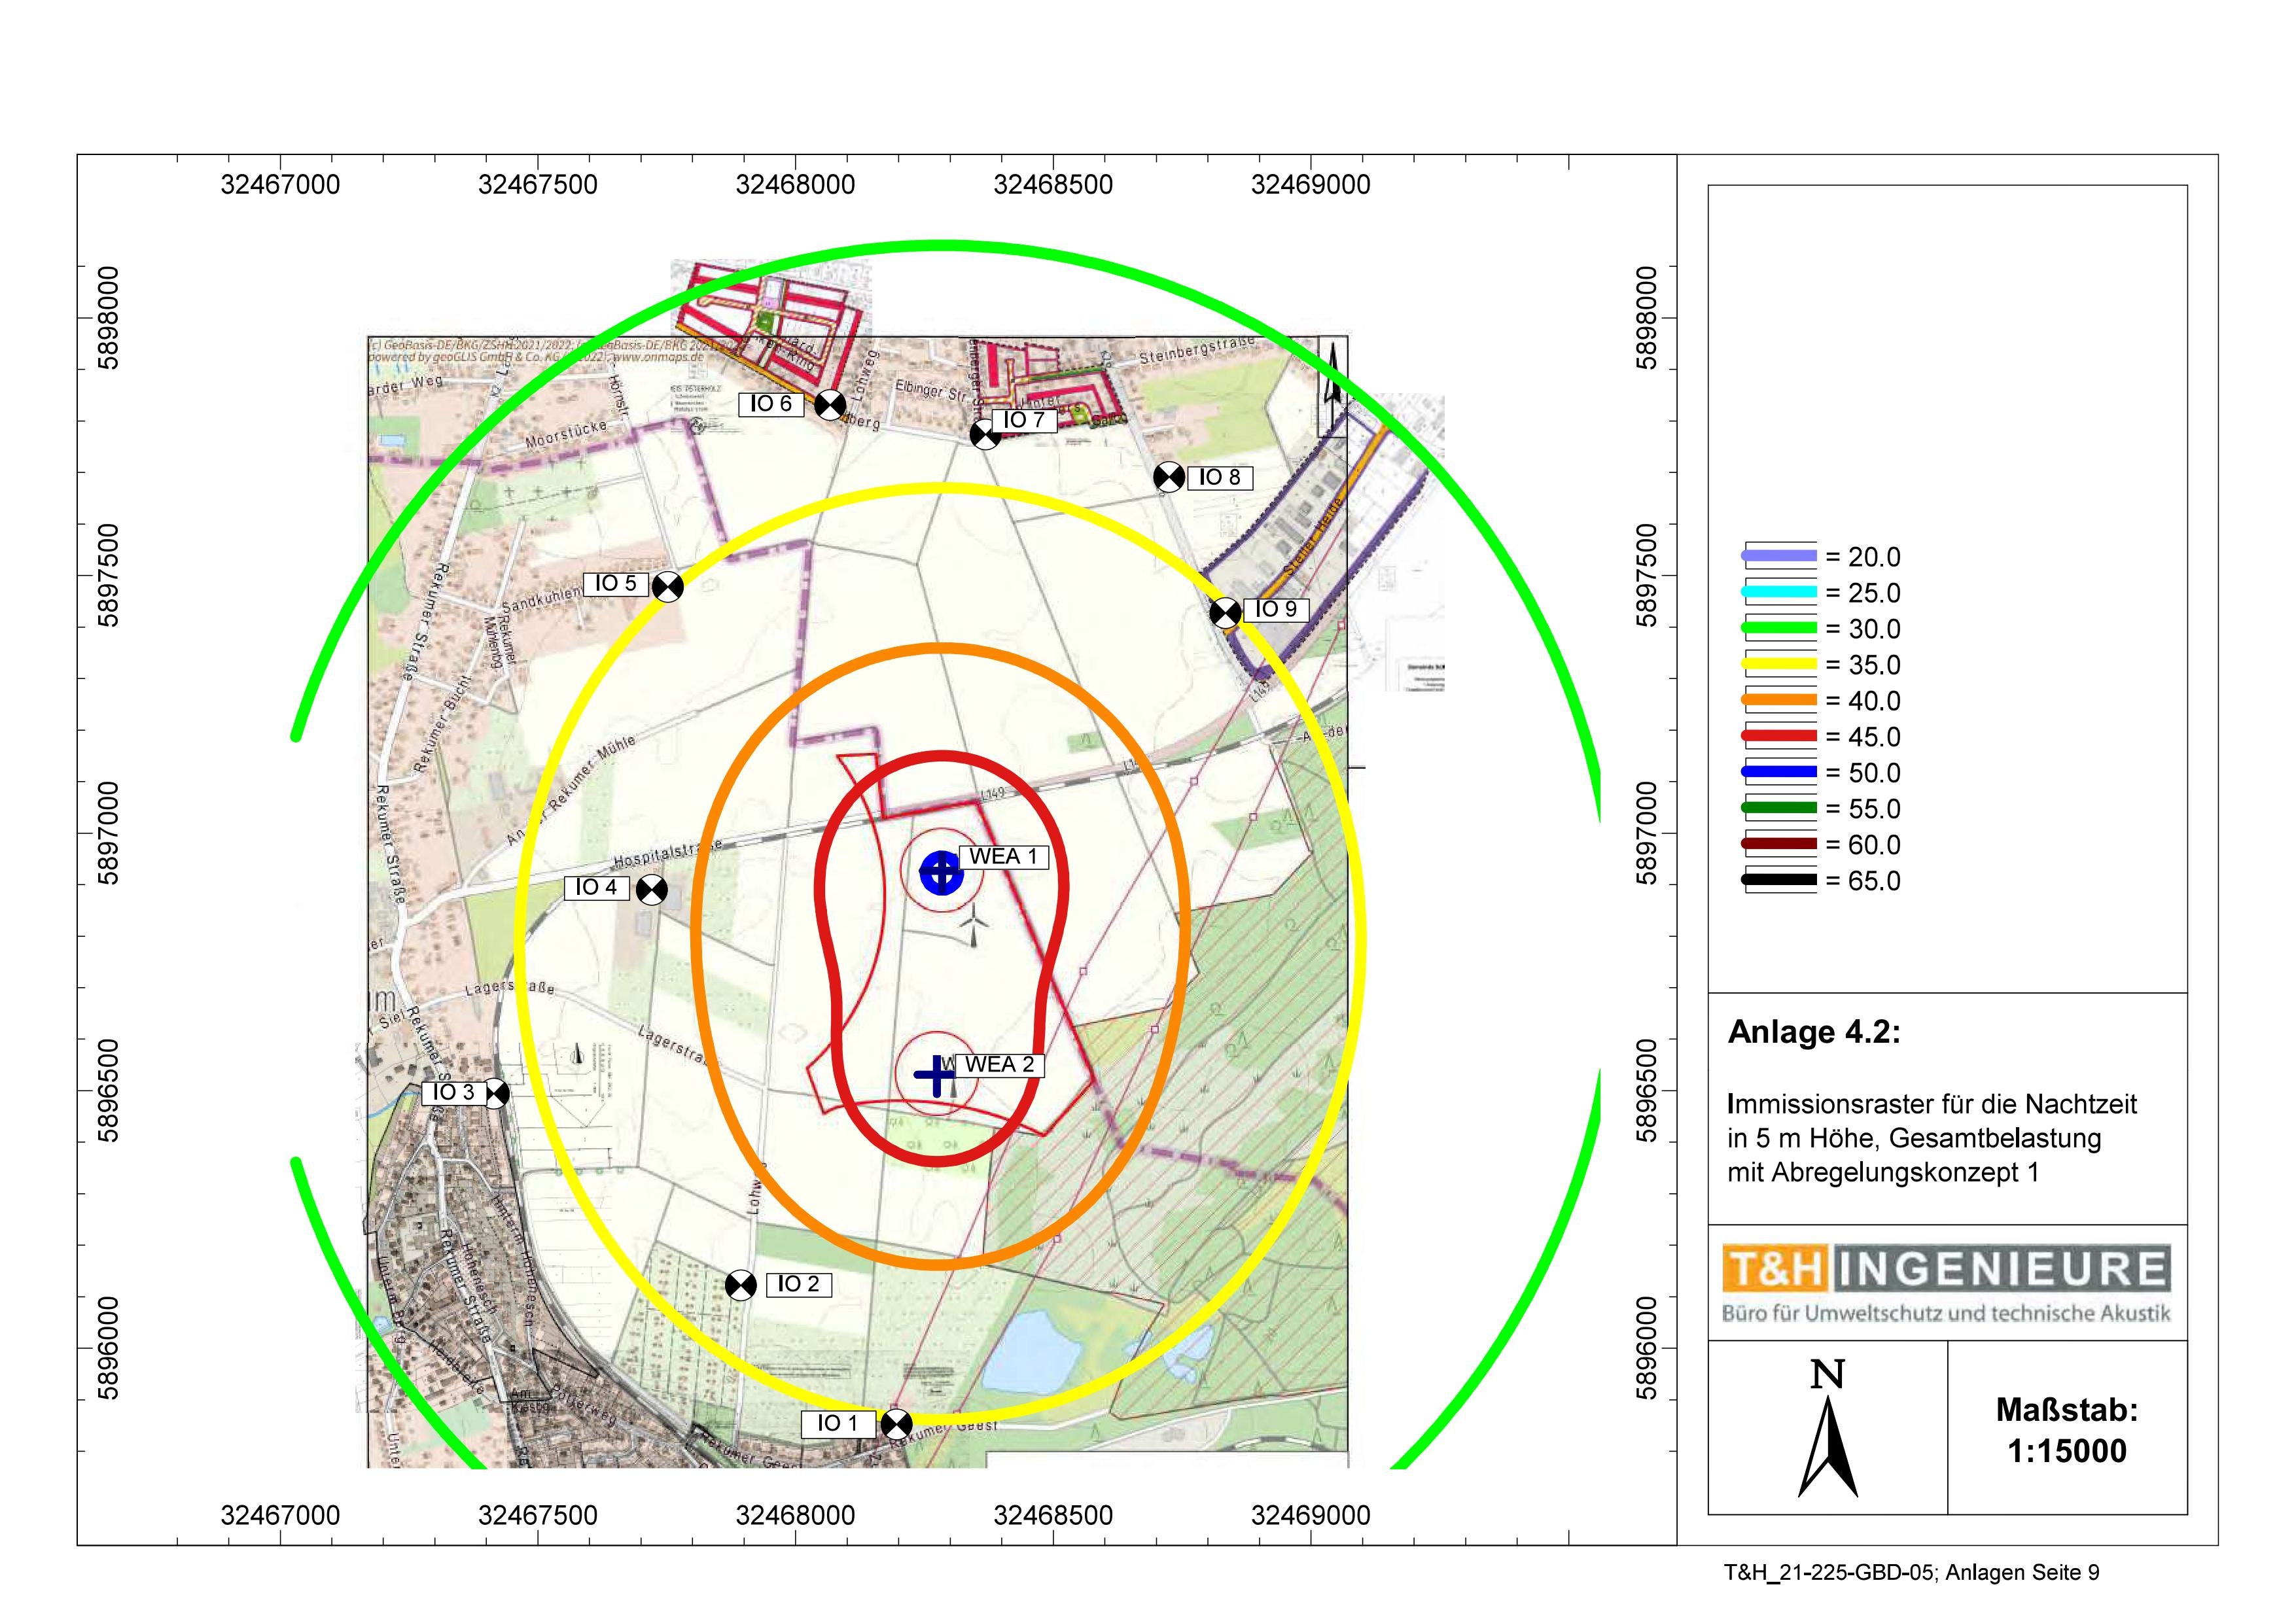Click the 45.0 red legend line
Screen dimensions: 2296x1623
pos(1780,736)
